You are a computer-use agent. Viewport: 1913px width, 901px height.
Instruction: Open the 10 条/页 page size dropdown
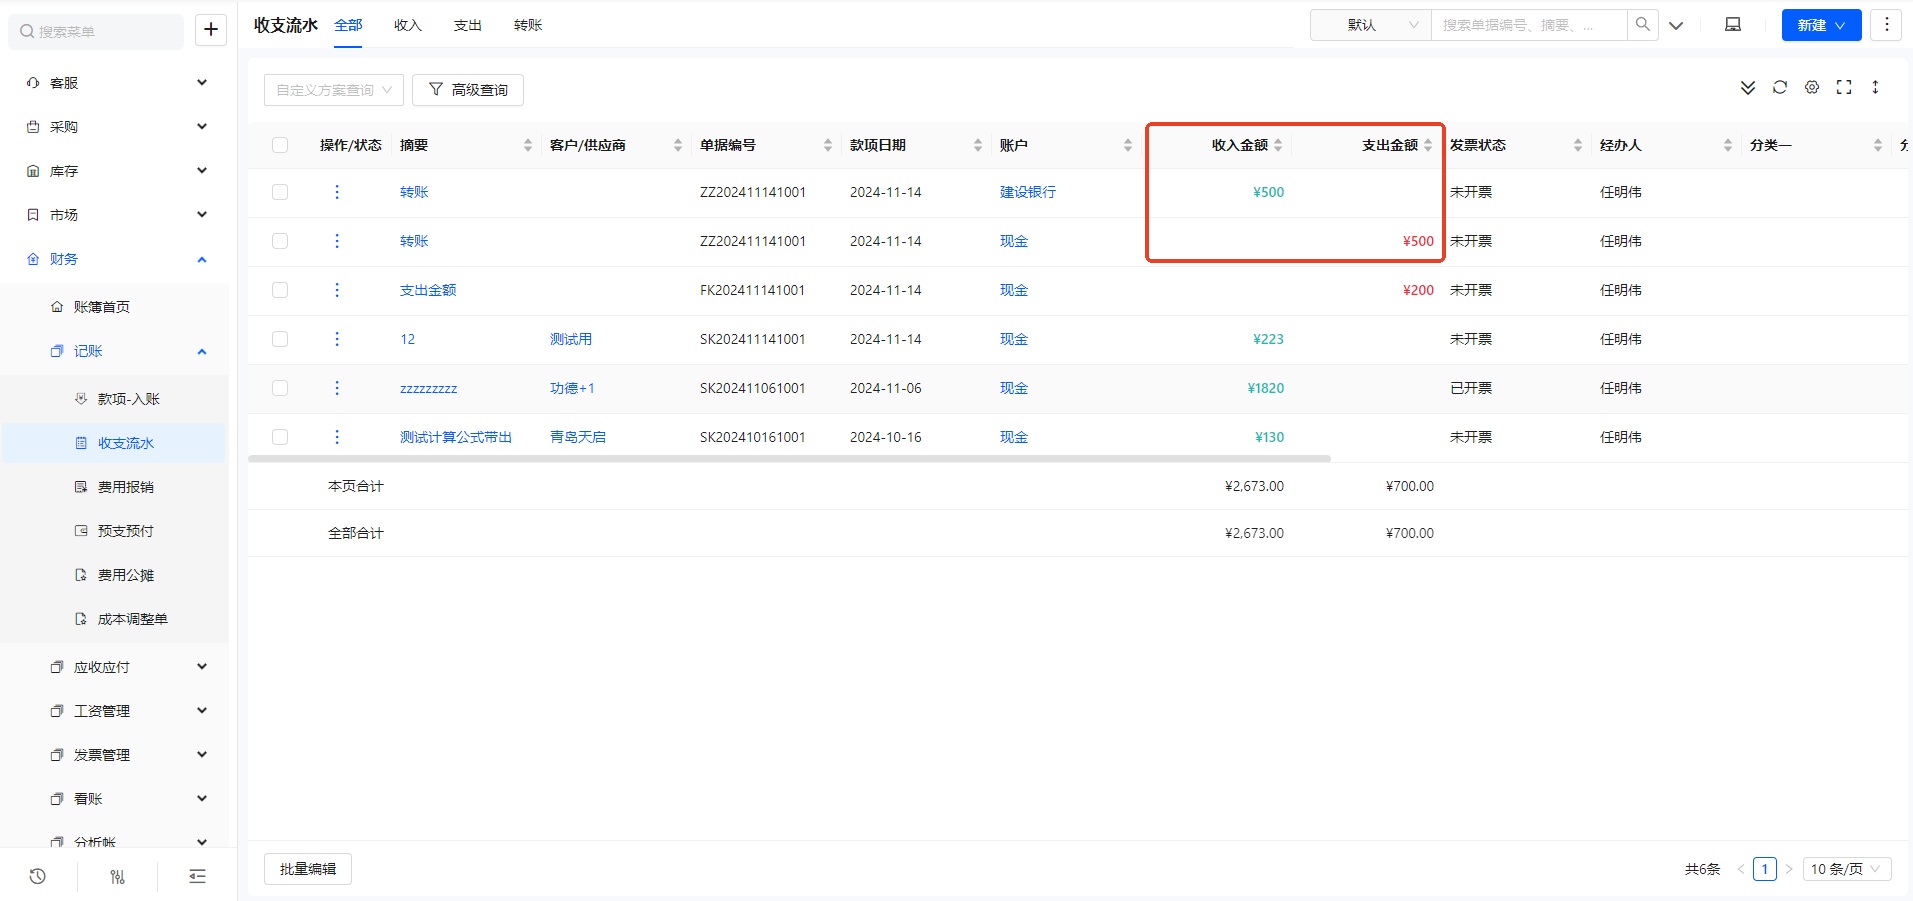pyautogui.click(x=1847, y=869)
